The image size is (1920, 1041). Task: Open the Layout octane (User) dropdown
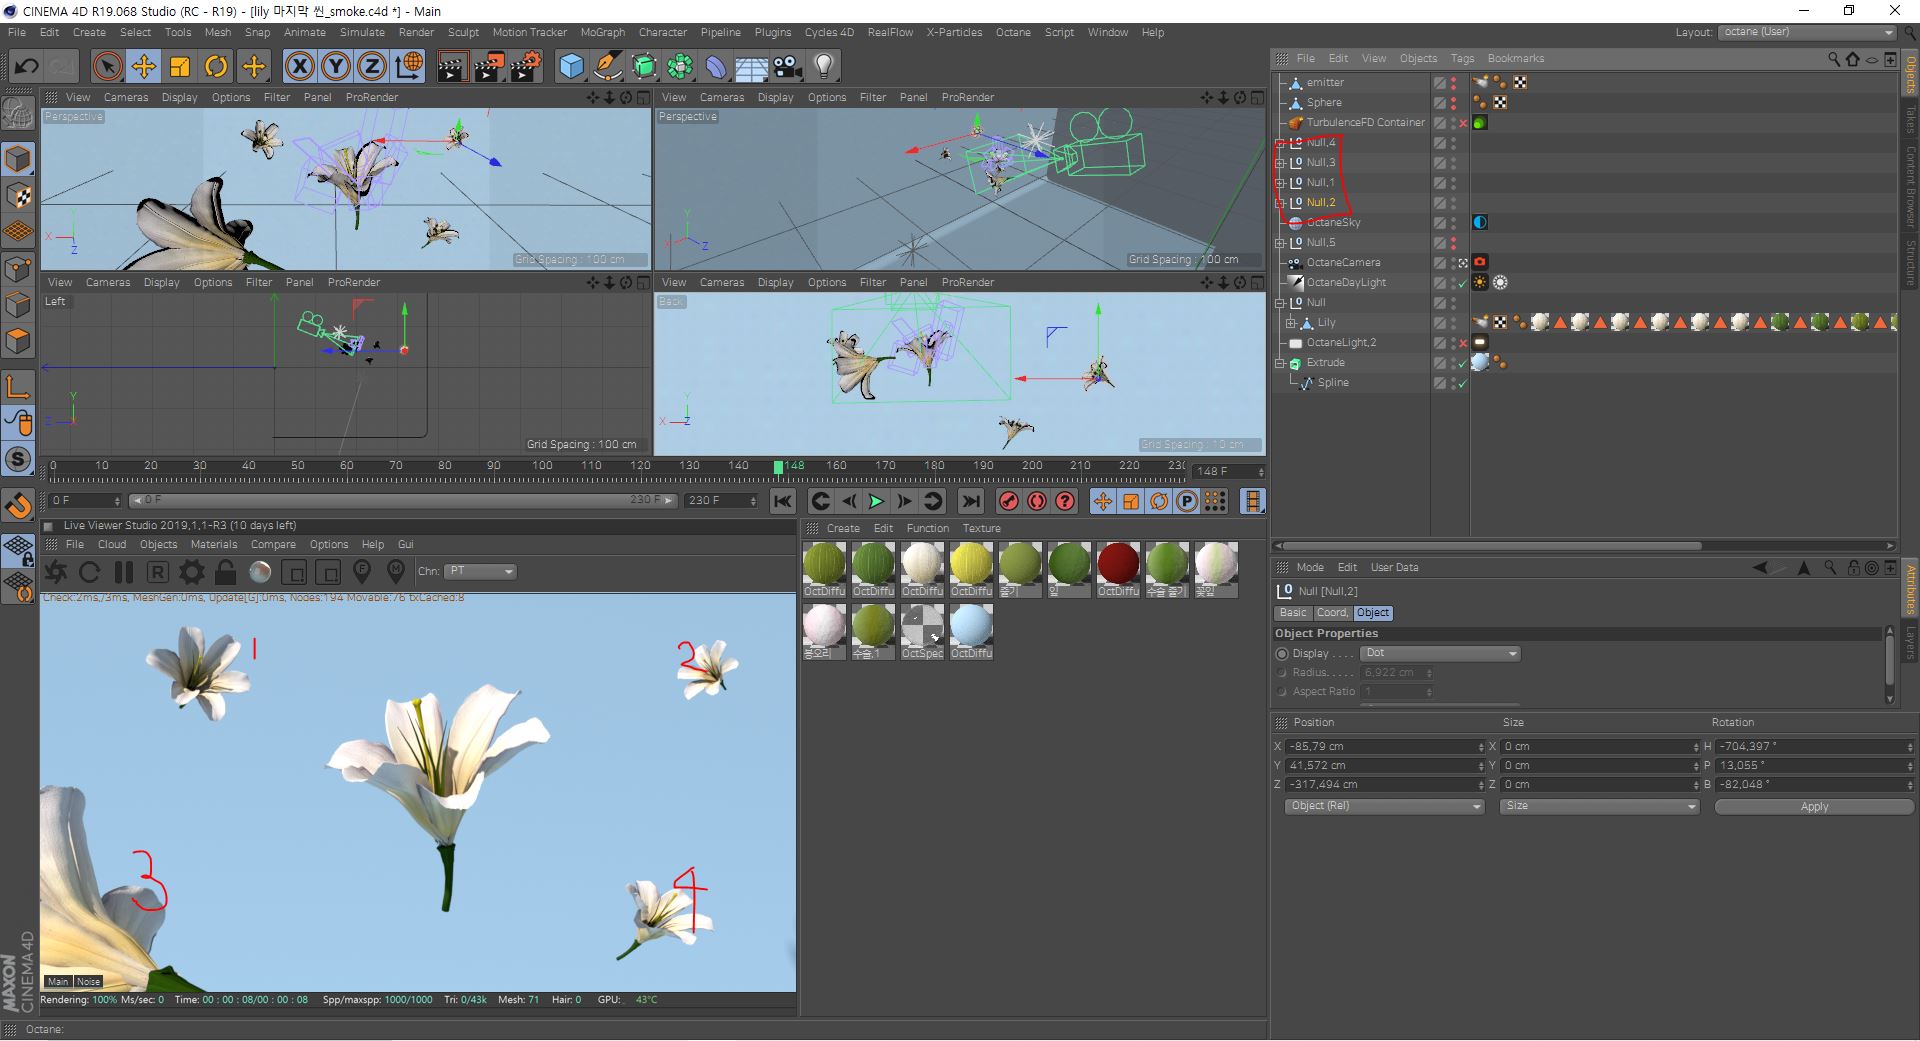(1807, 32)
